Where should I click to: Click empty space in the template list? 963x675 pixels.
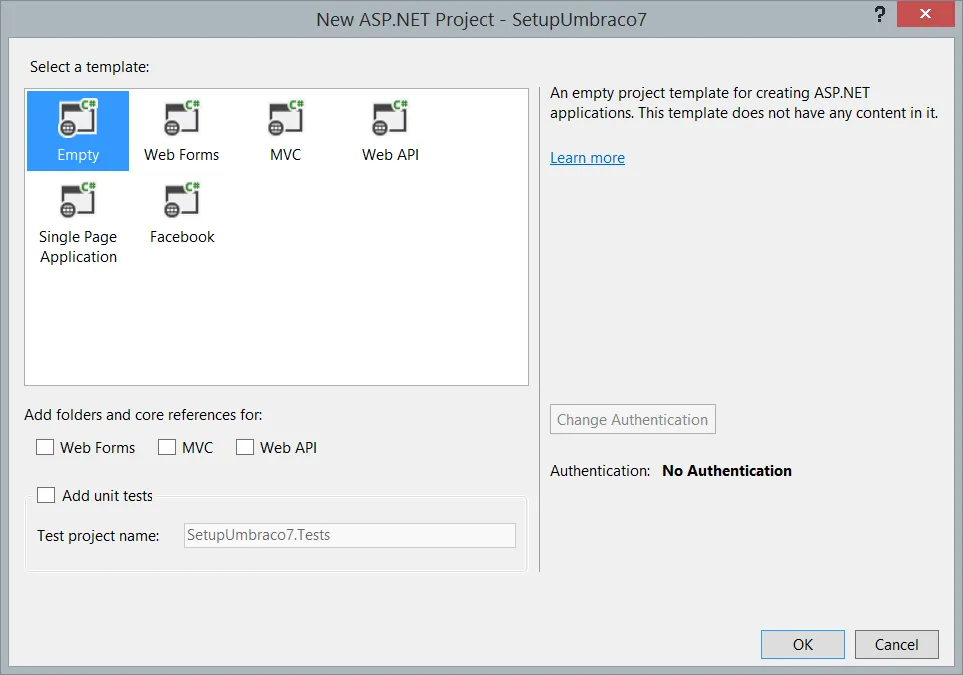click(x=350, y=310)
